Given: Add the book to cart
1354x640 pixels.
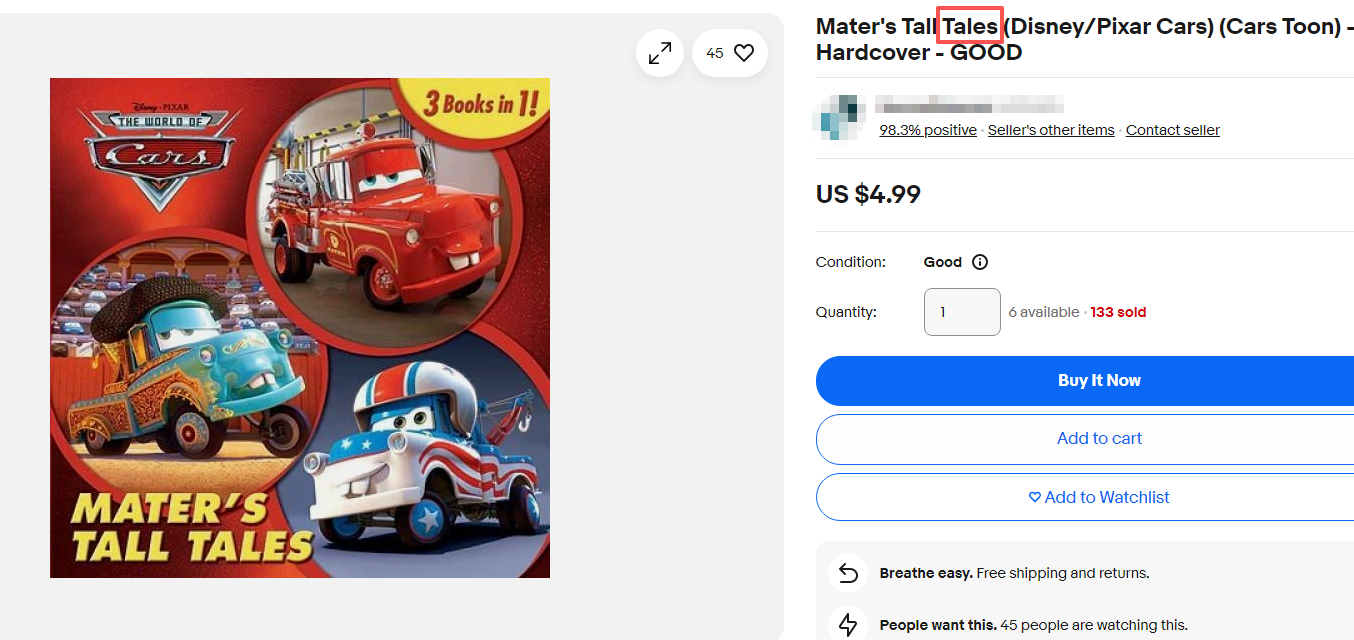Looking at the screenshot, I should [x=1098, y=439].
